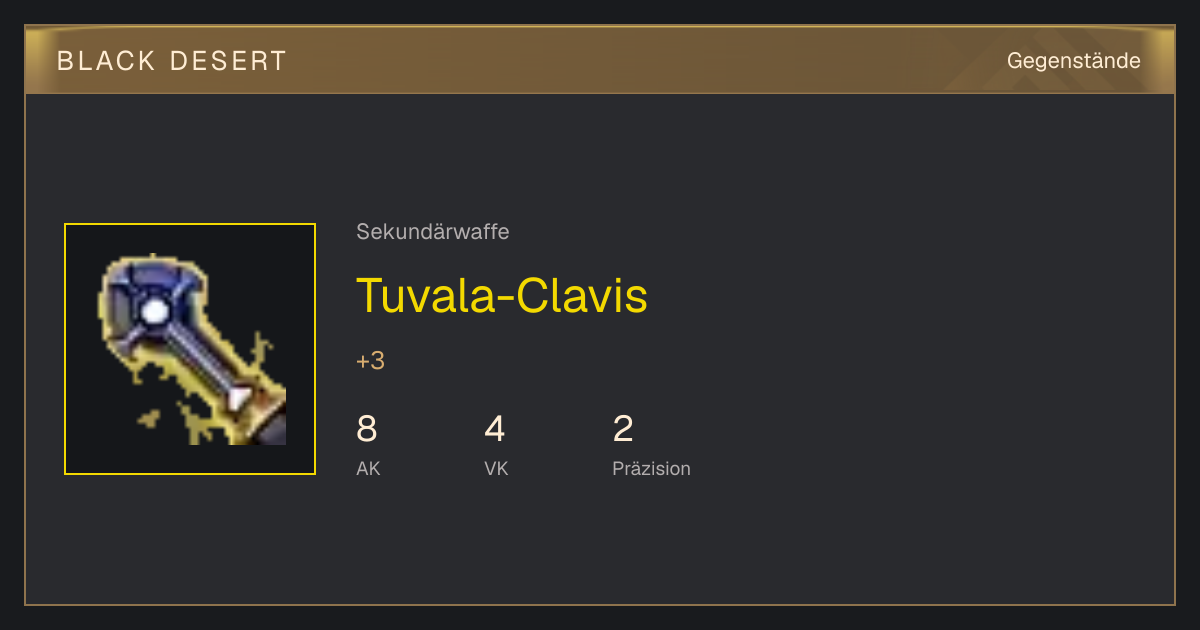Click the Präzision value 2
This screenshot has width=1200, height=630.
pos(623,429)
